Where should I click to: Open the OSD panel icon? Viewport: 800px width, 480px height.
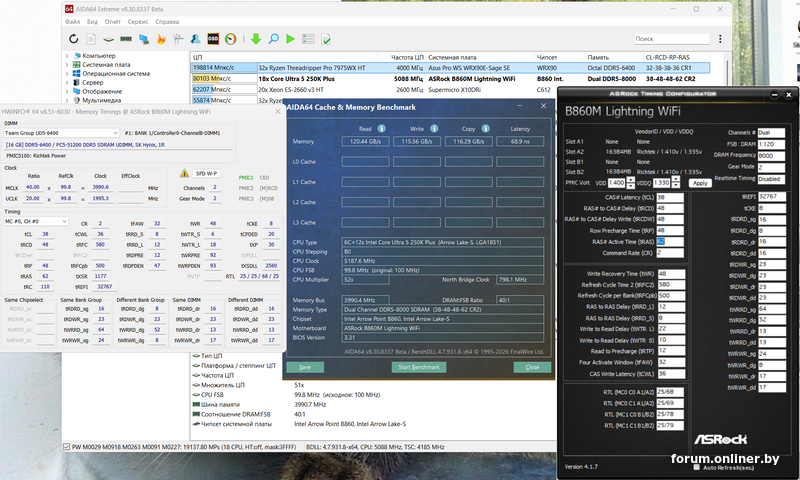(213, 39)
